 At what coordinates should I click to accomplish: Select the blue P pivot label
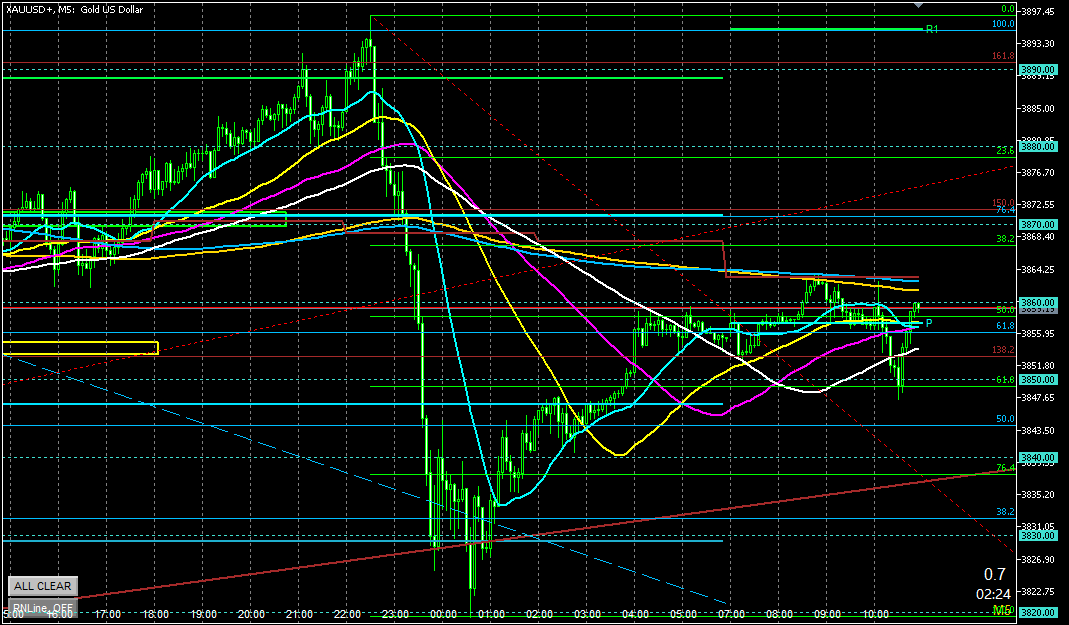tap(928, 323)
